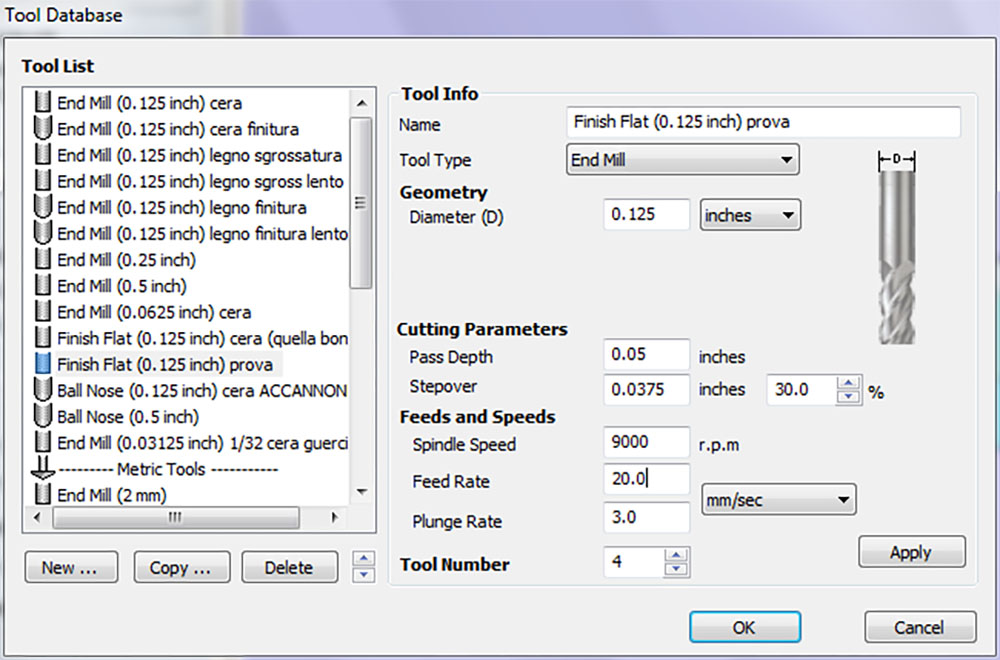This screenshot has height=660, width=1000.
Task: Click the Finish Flat prova tool icon
Action: pyautogui.click(x=42, y=363)
